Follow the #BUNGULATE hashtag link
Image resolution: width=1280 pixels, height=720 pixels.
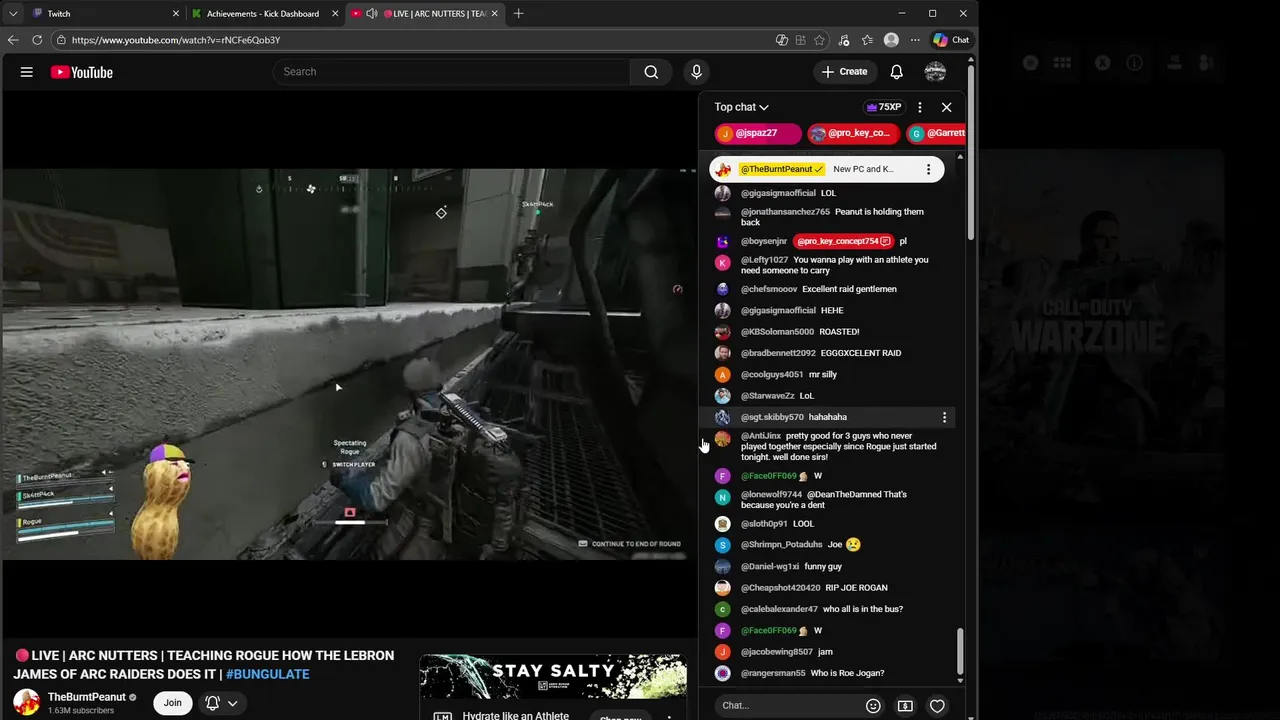[x=267, y=674]
